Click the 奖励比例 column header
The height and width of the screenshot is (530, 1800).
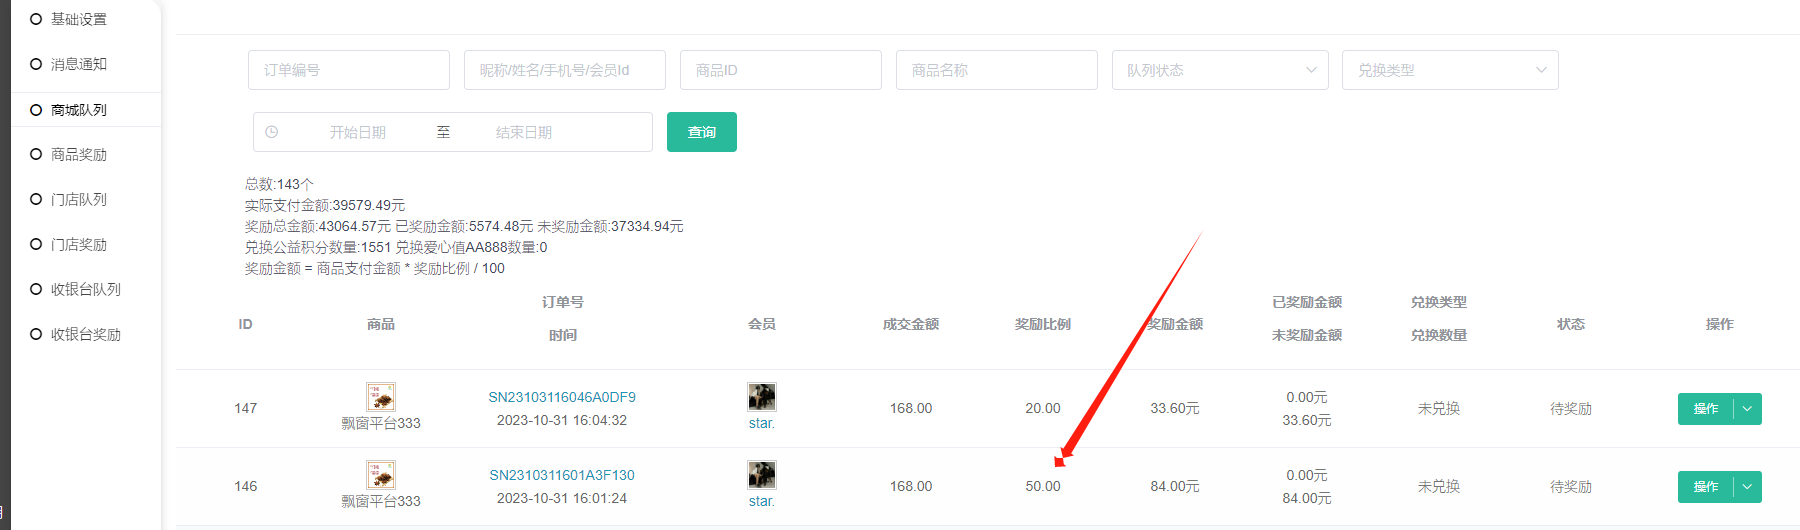(1043, 324)
